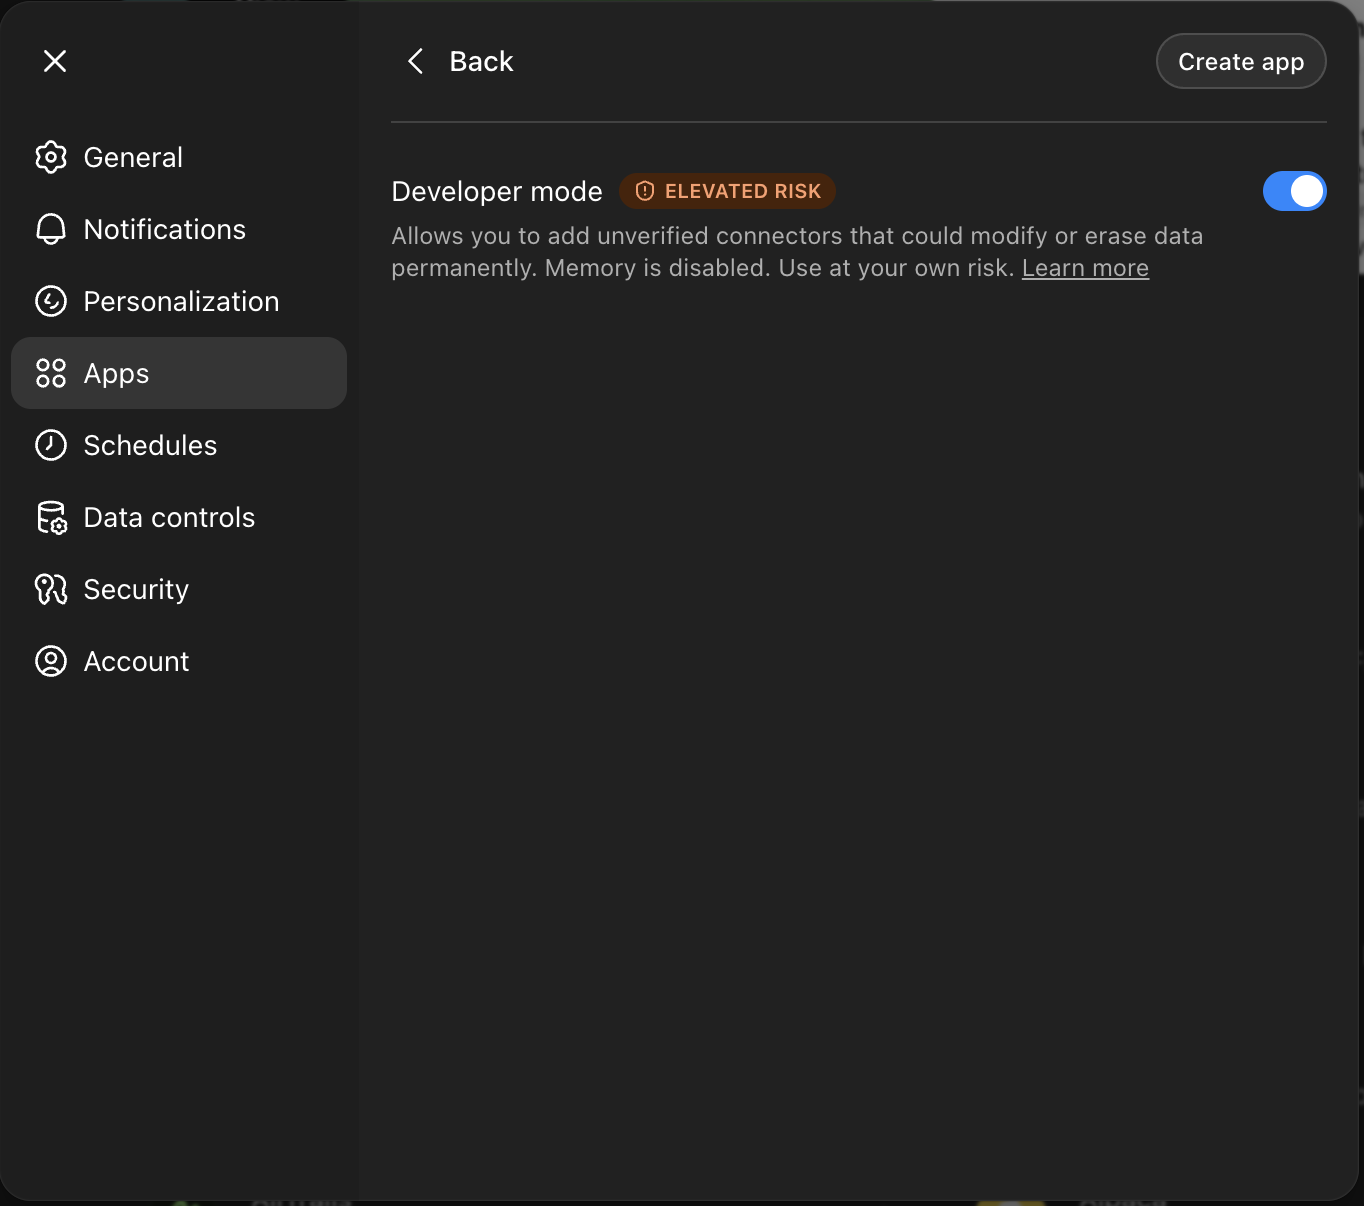
Task: Disable the Developer mode toggle
Action: tap(1294, 191)
